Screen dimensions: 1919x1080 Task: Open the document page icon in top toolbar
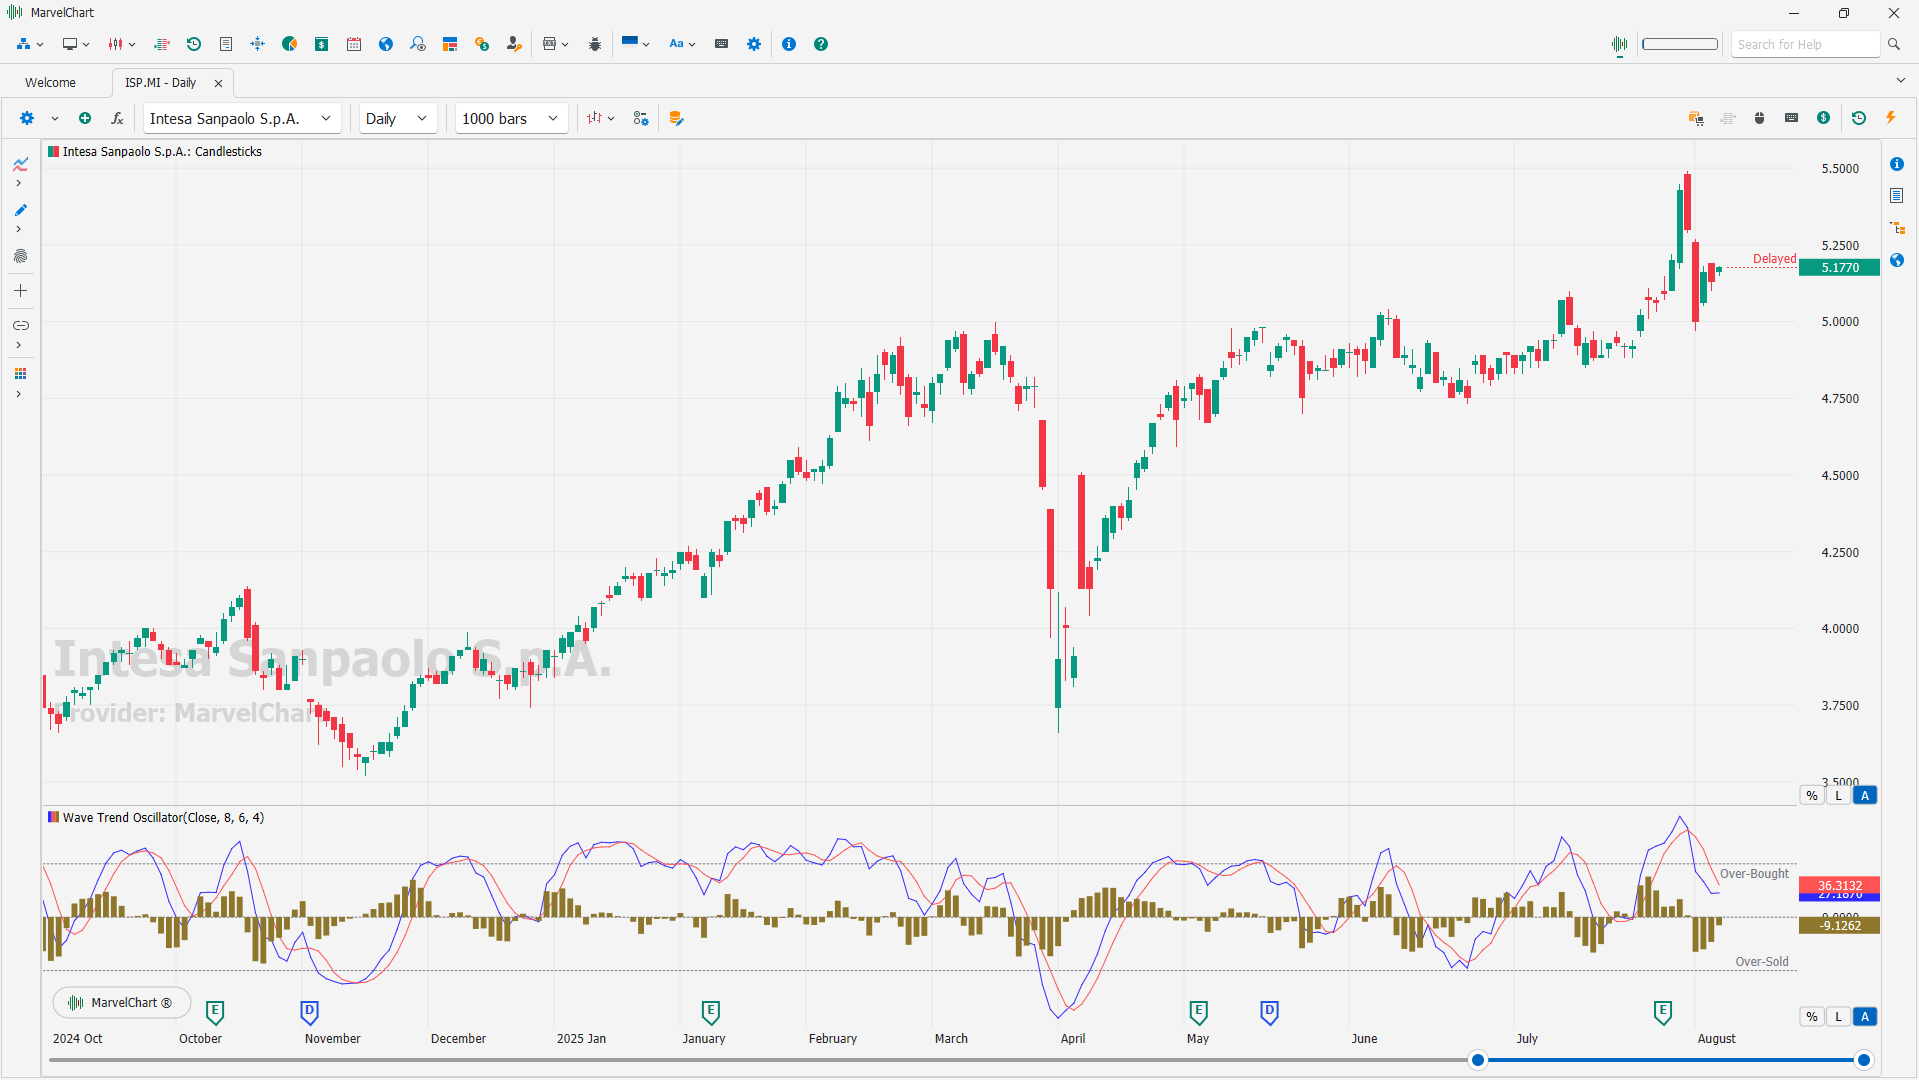(226, 44)
